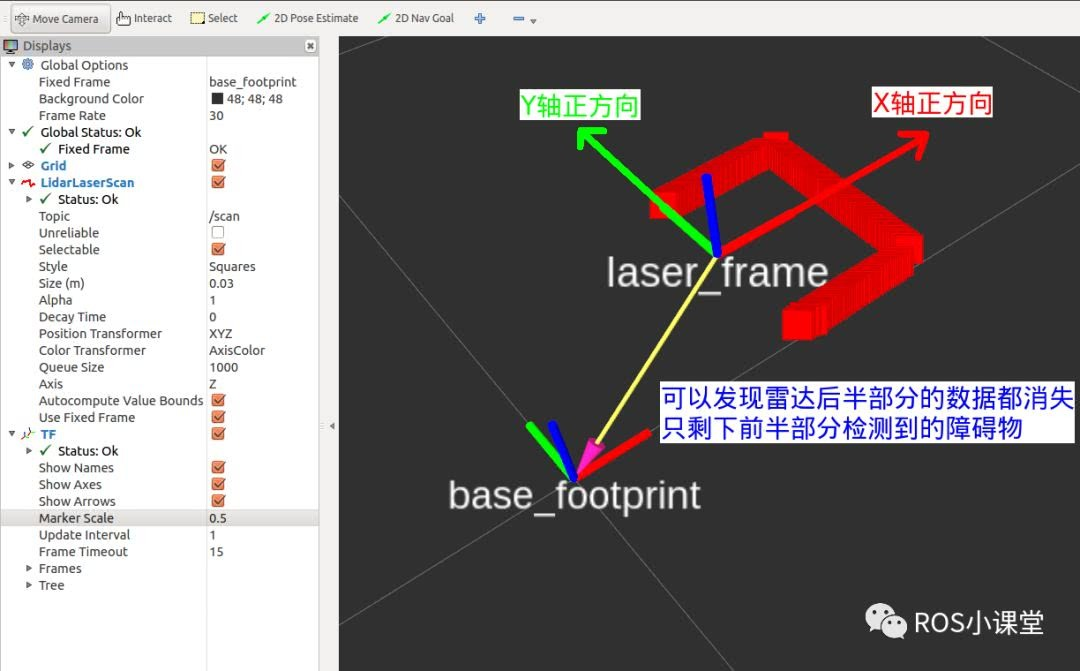
Task: Expand the Grid display item
Action: point(12,165)
